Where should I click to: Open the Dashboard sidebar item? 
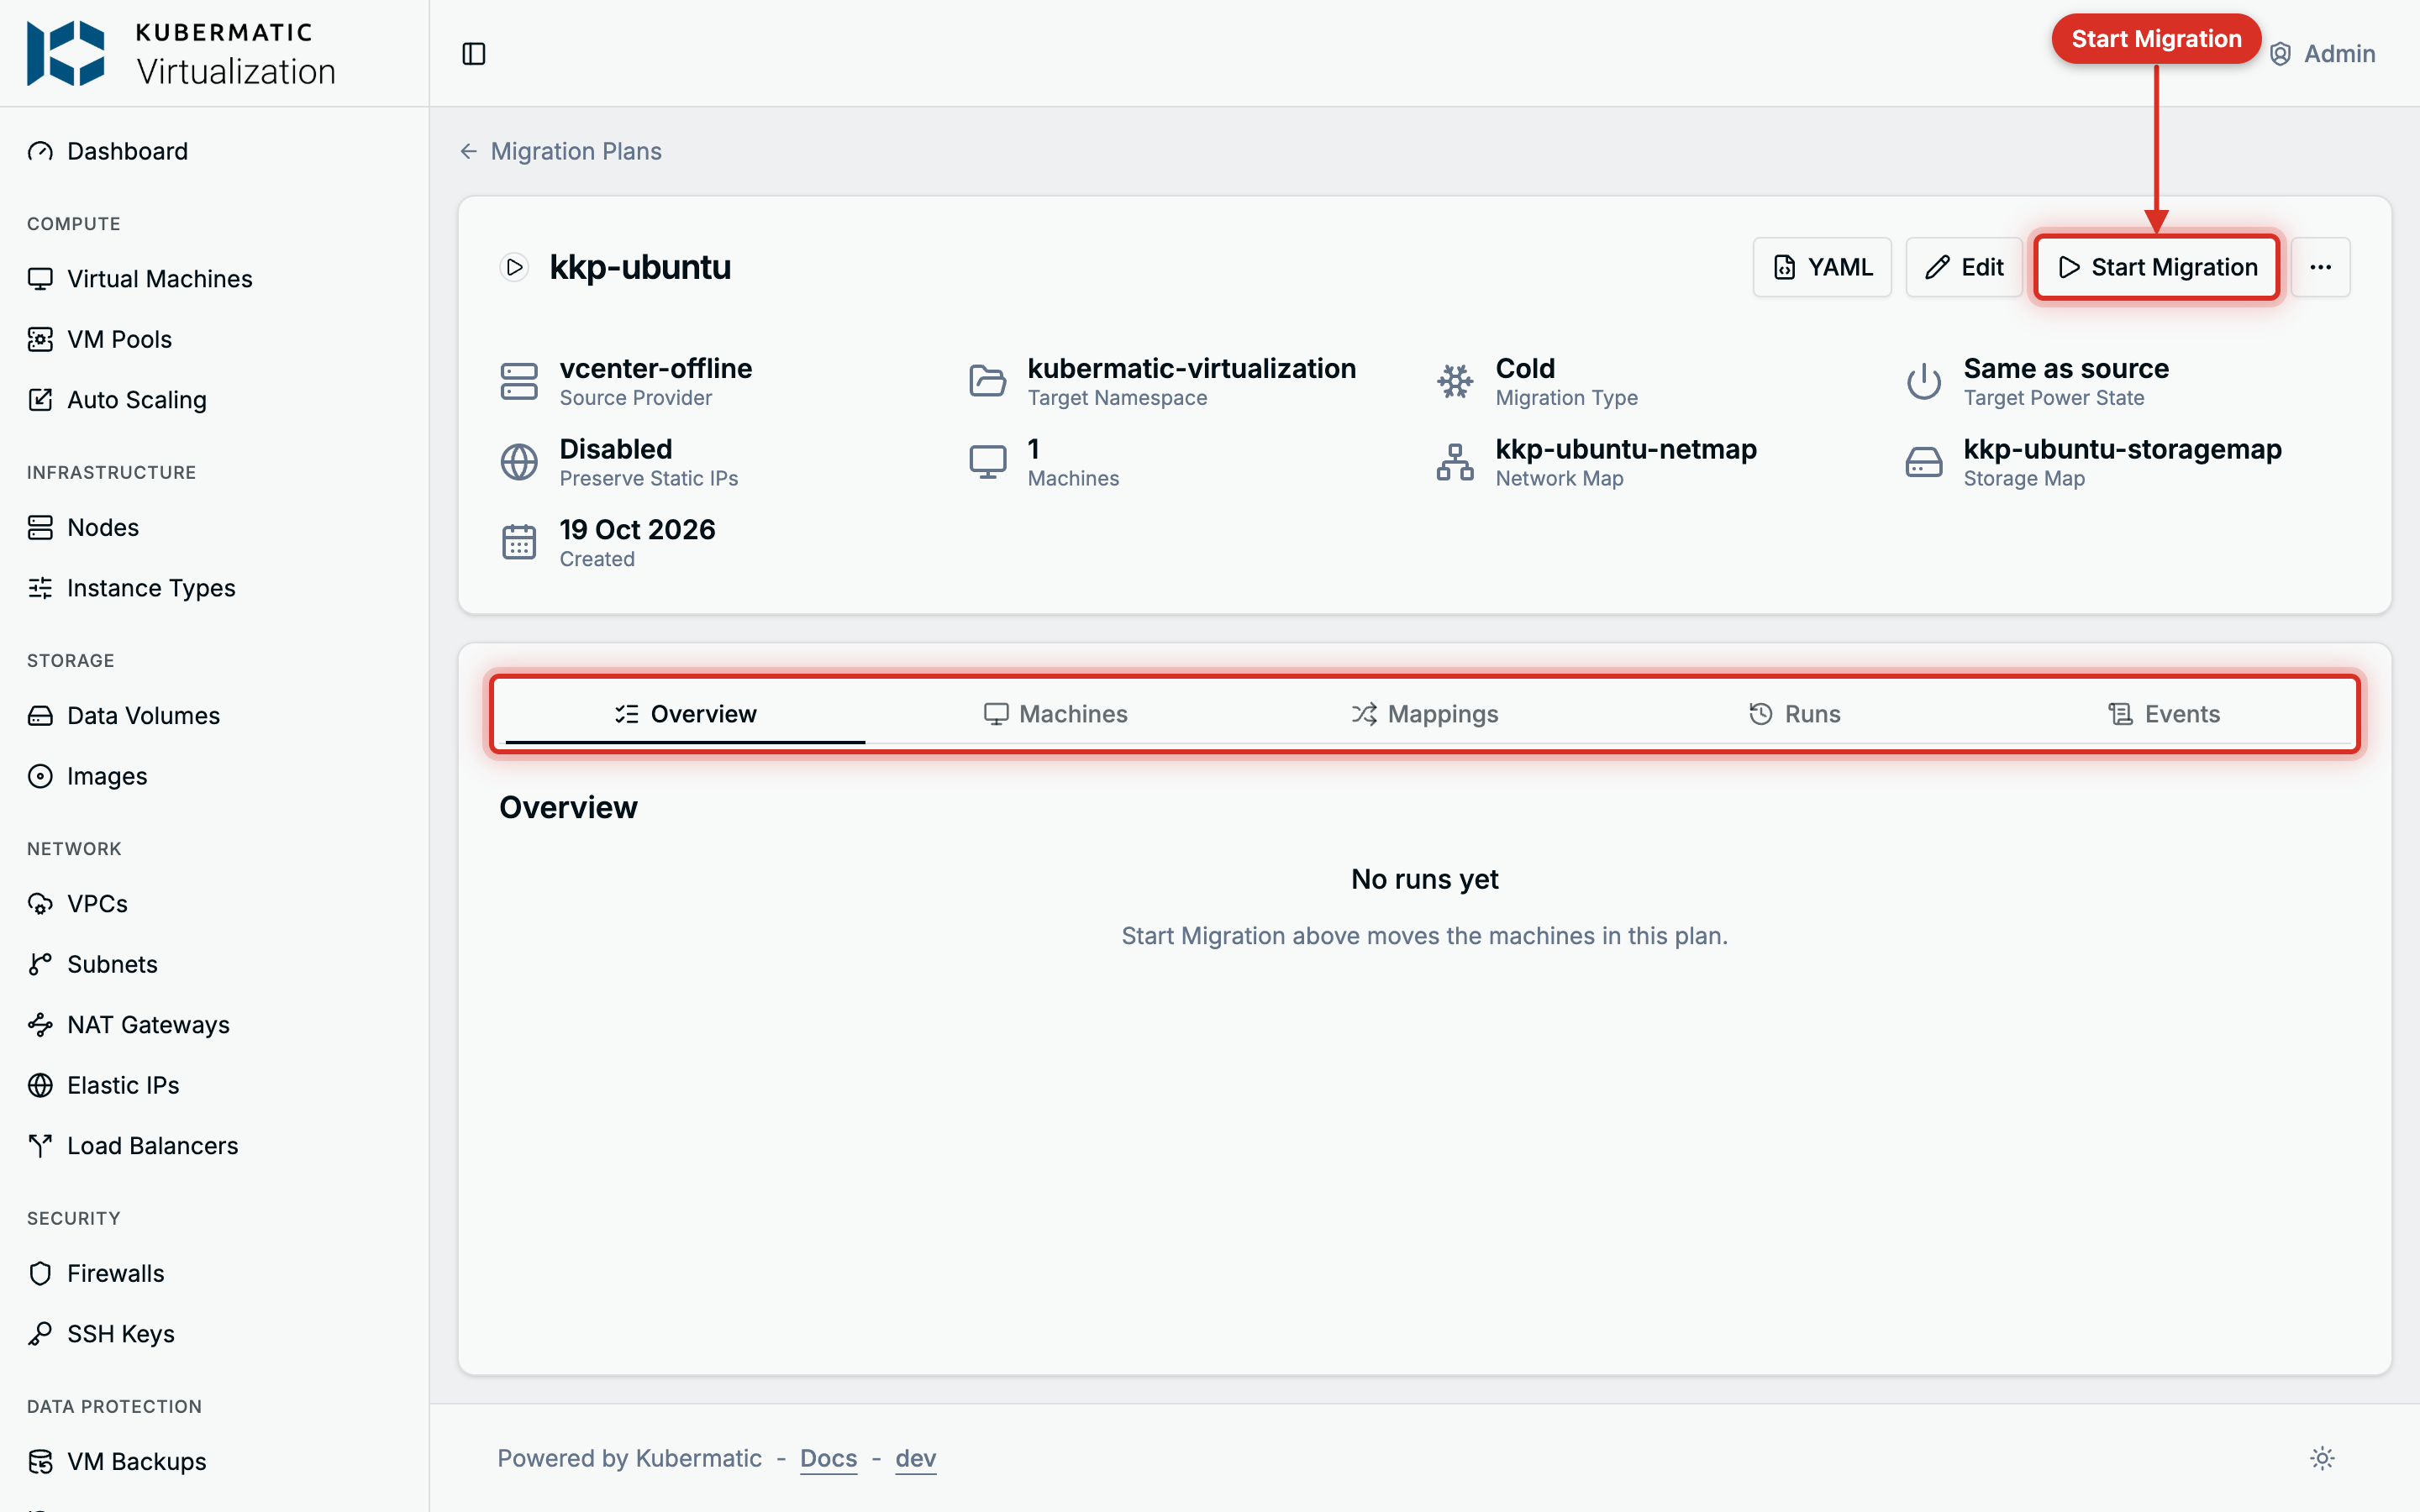click(x=107, y=151)
